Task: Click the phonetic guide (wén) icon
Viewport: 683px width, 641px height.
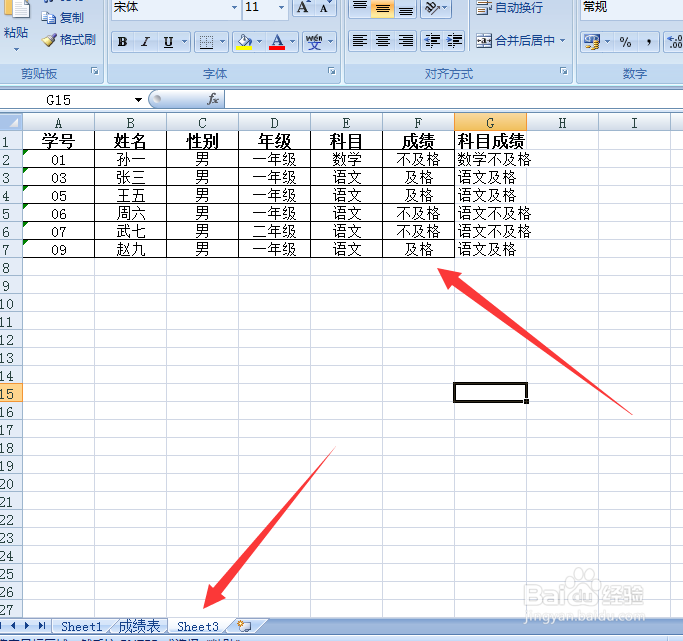Action: (x=314, y=42)
